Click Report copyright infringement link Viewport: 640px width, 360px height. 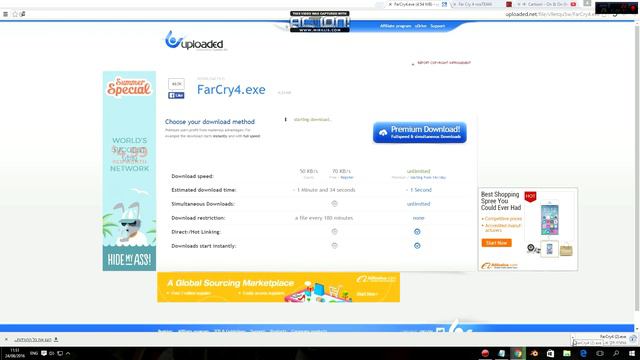444,63
